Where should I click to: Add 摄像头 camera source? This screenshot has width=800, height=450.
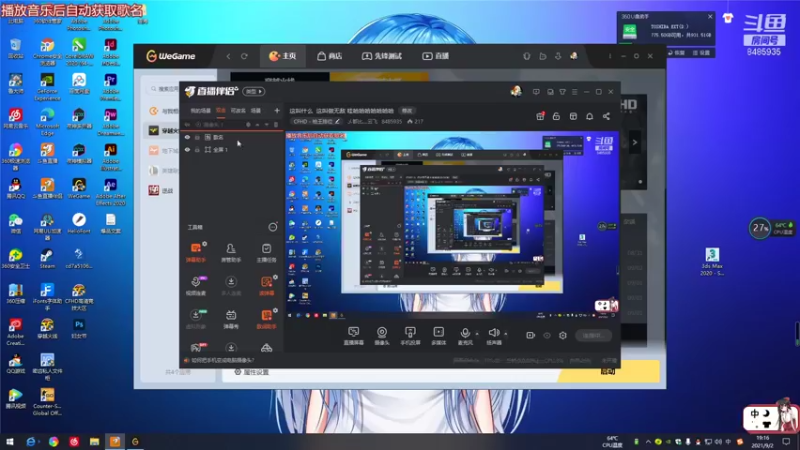coord(382,336)
